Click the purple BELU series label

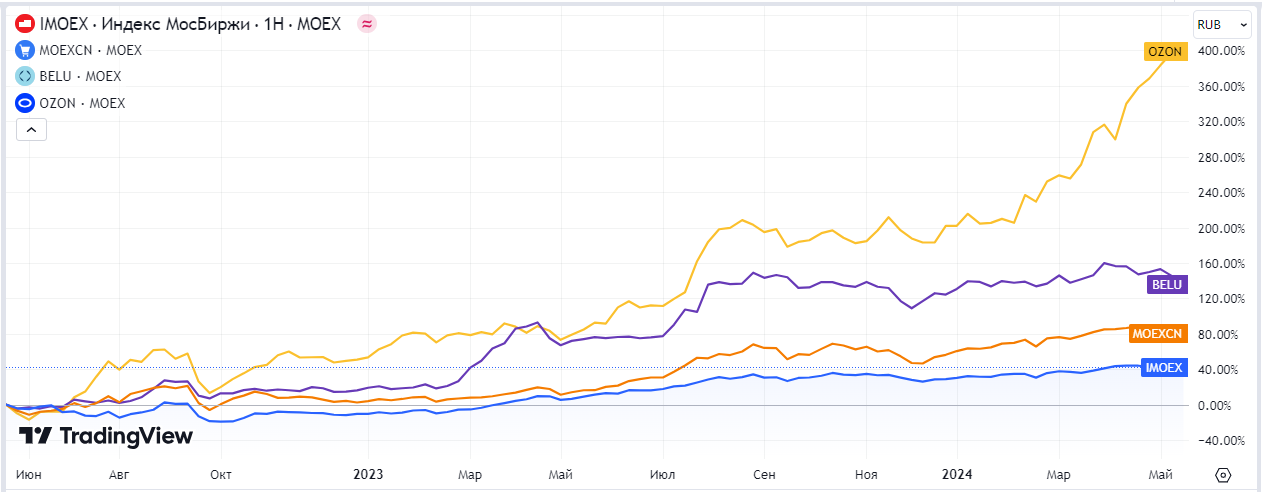tap(1167, 285)
